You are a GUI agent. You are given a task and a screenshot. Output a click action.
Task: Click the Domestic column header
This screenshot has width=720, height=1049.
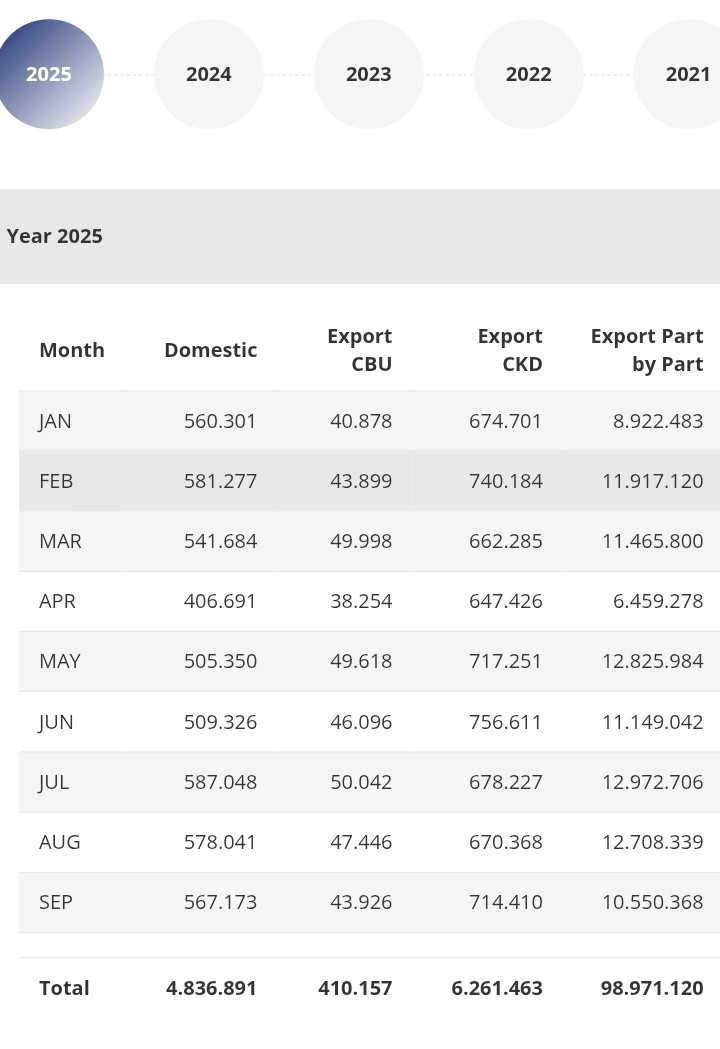pyautogui.click(x=210, y=350)
